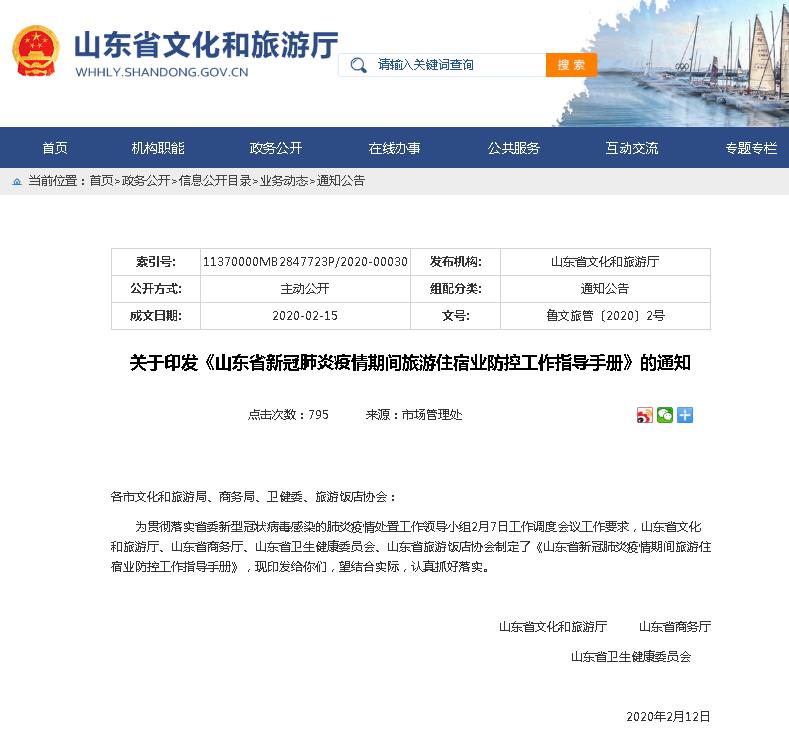The image size is (789, 729).
Task: Click the signature 山东省卫生健康委员会
Action: [x=631, y=657]
